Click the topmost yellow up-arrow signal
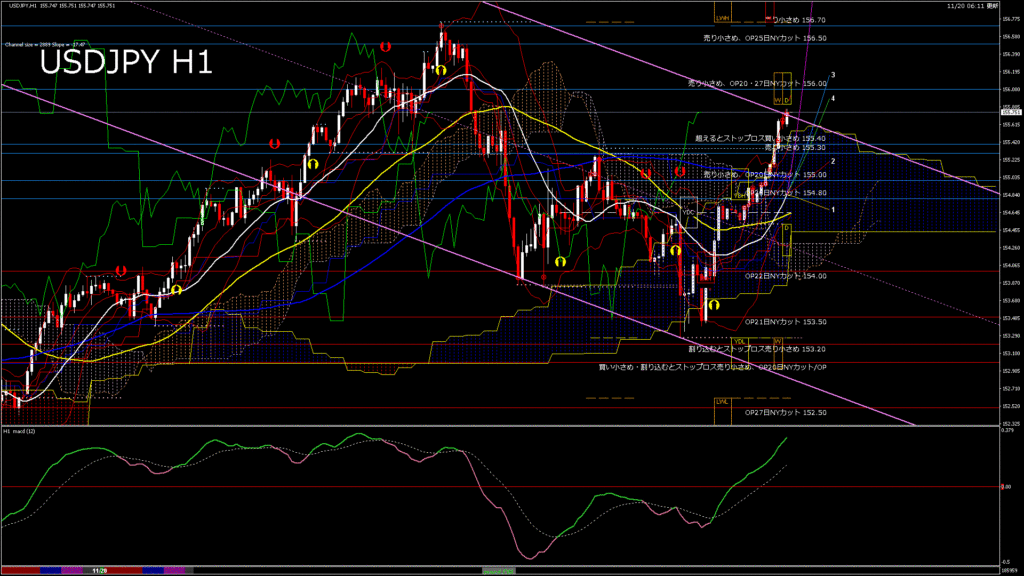Viewport: 1024px width, 576px height. [441, 70]
